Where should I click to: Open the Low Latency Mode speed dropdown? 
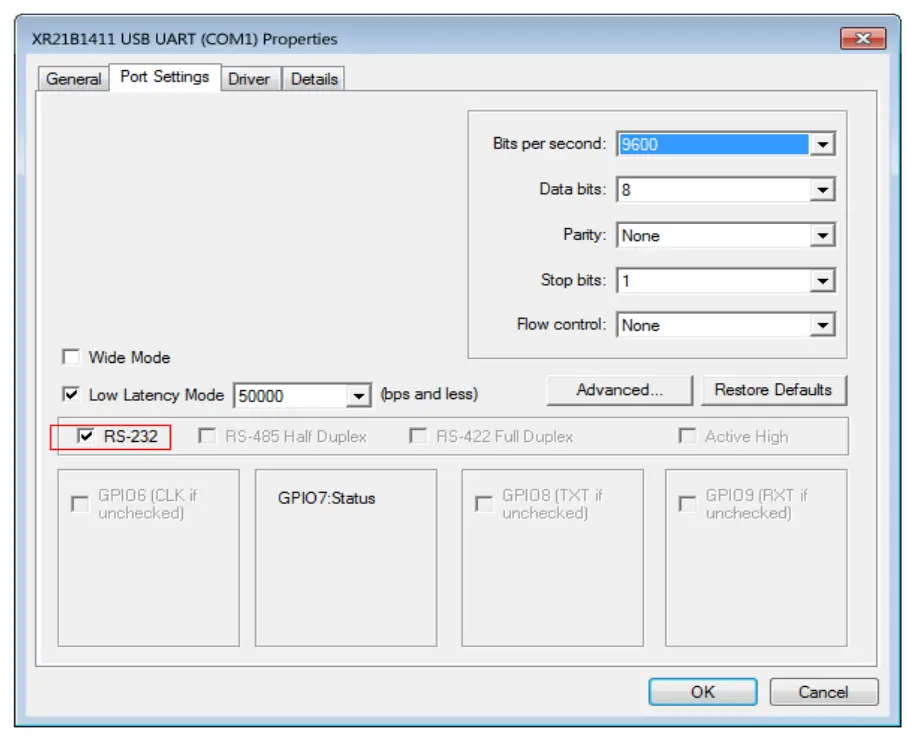[360, 395]
